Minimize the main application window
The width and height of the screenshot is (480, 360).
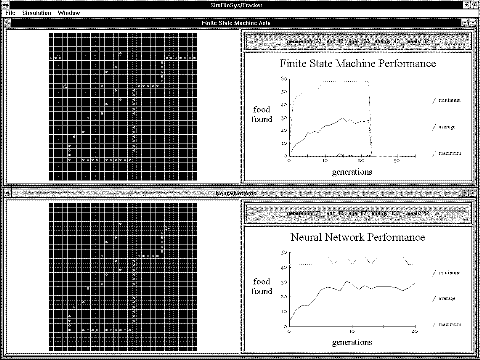point(467,5)
